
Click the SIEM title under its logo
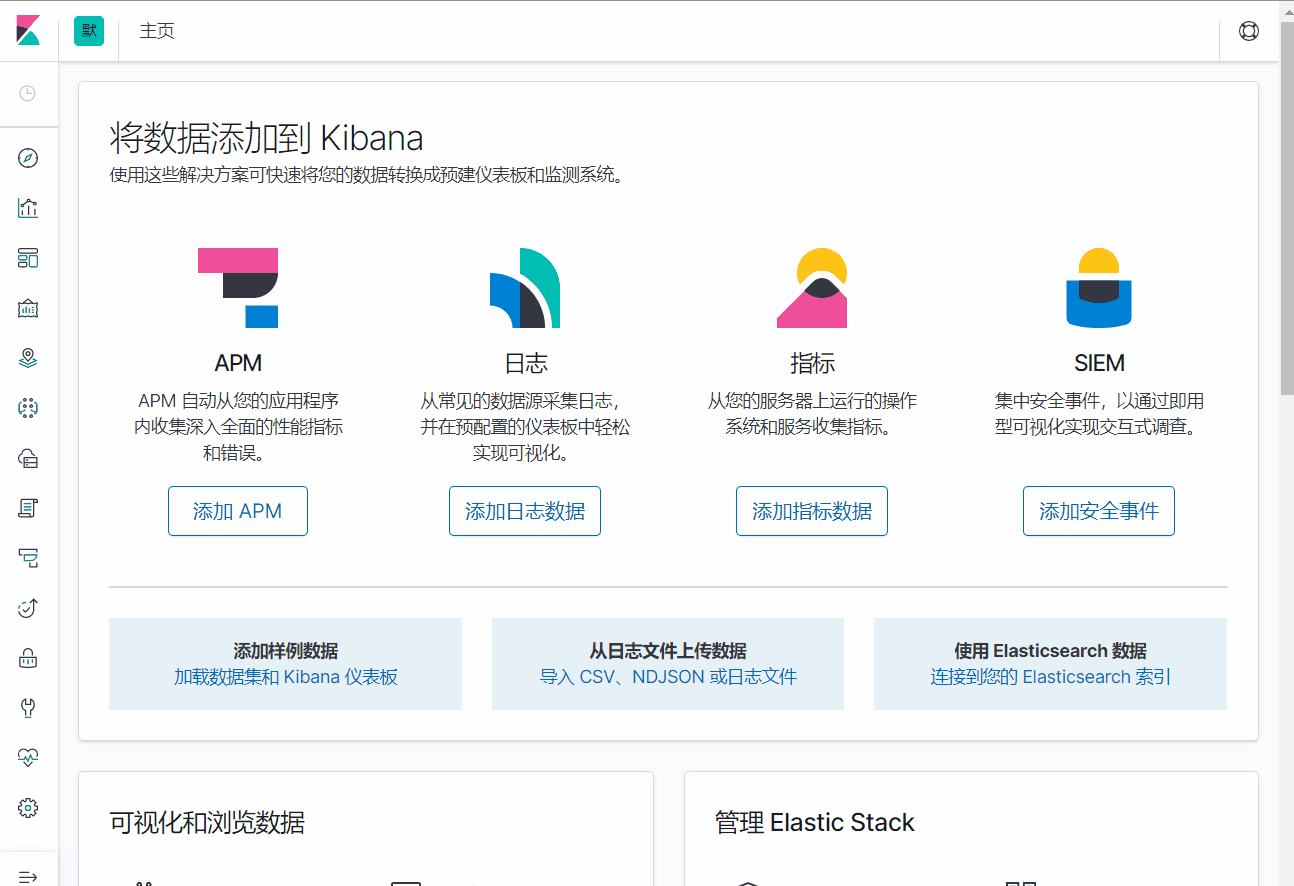[x=1099, y=363]
